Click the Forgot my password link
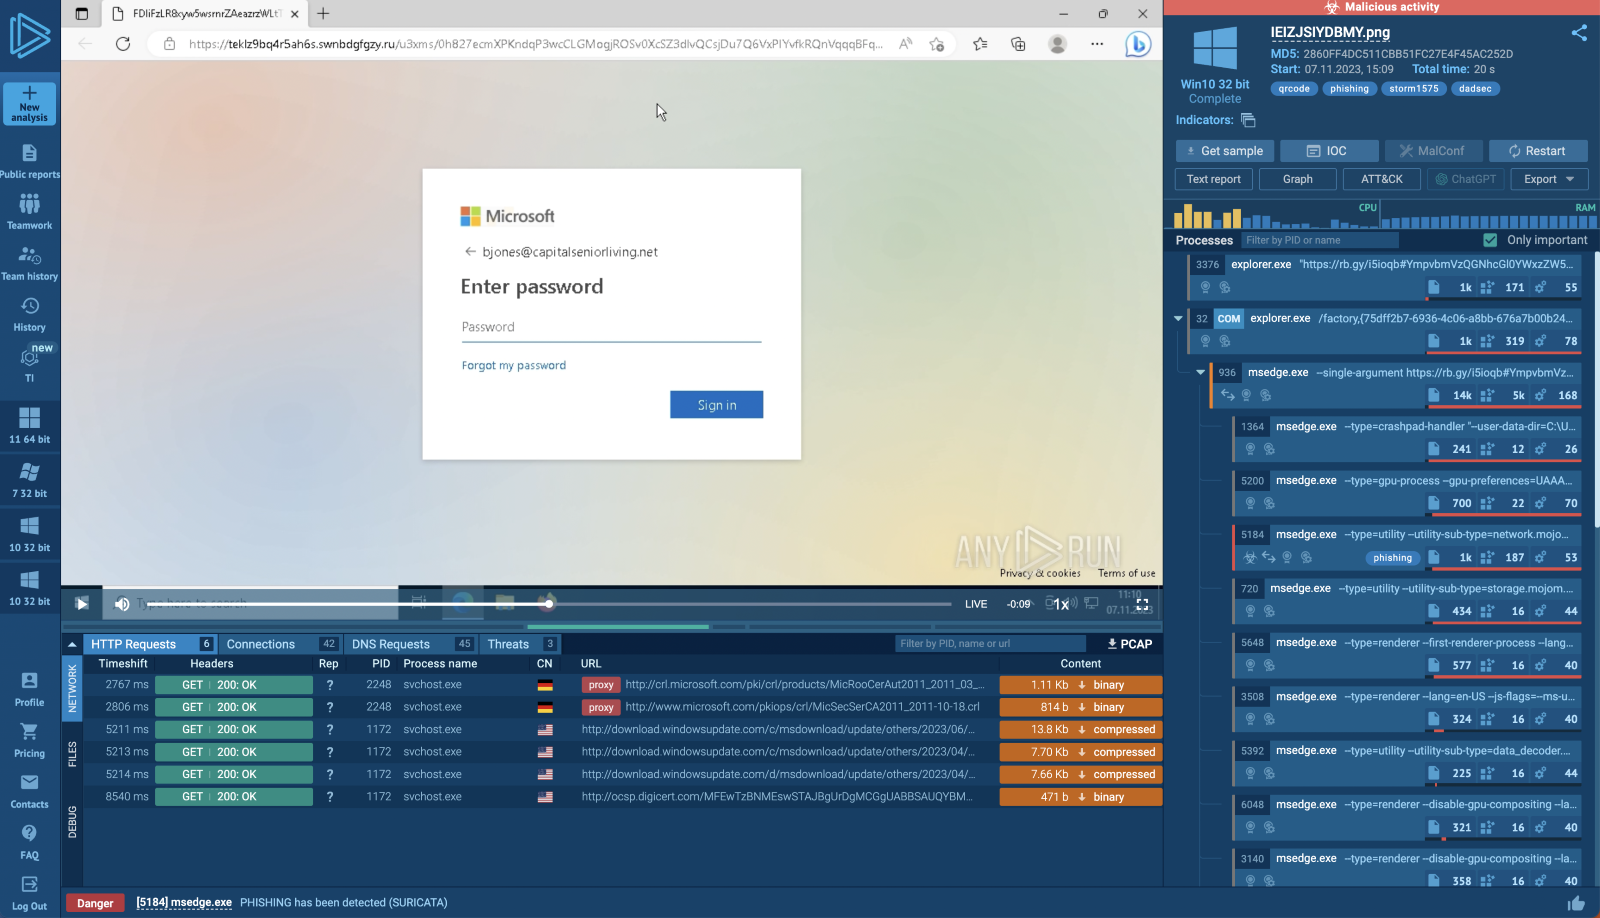This screenshot has width=1600, height=918. 514,366
